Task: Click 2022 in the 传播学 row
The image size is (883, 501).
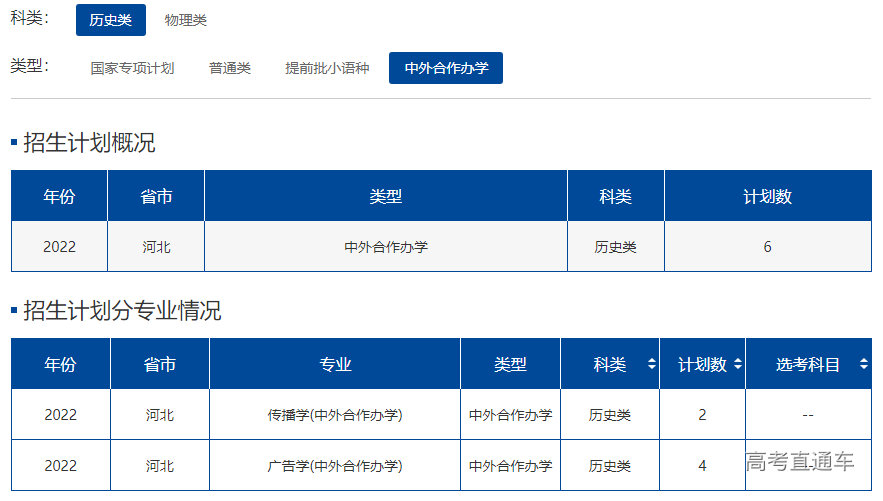Action: click(61, 415)
